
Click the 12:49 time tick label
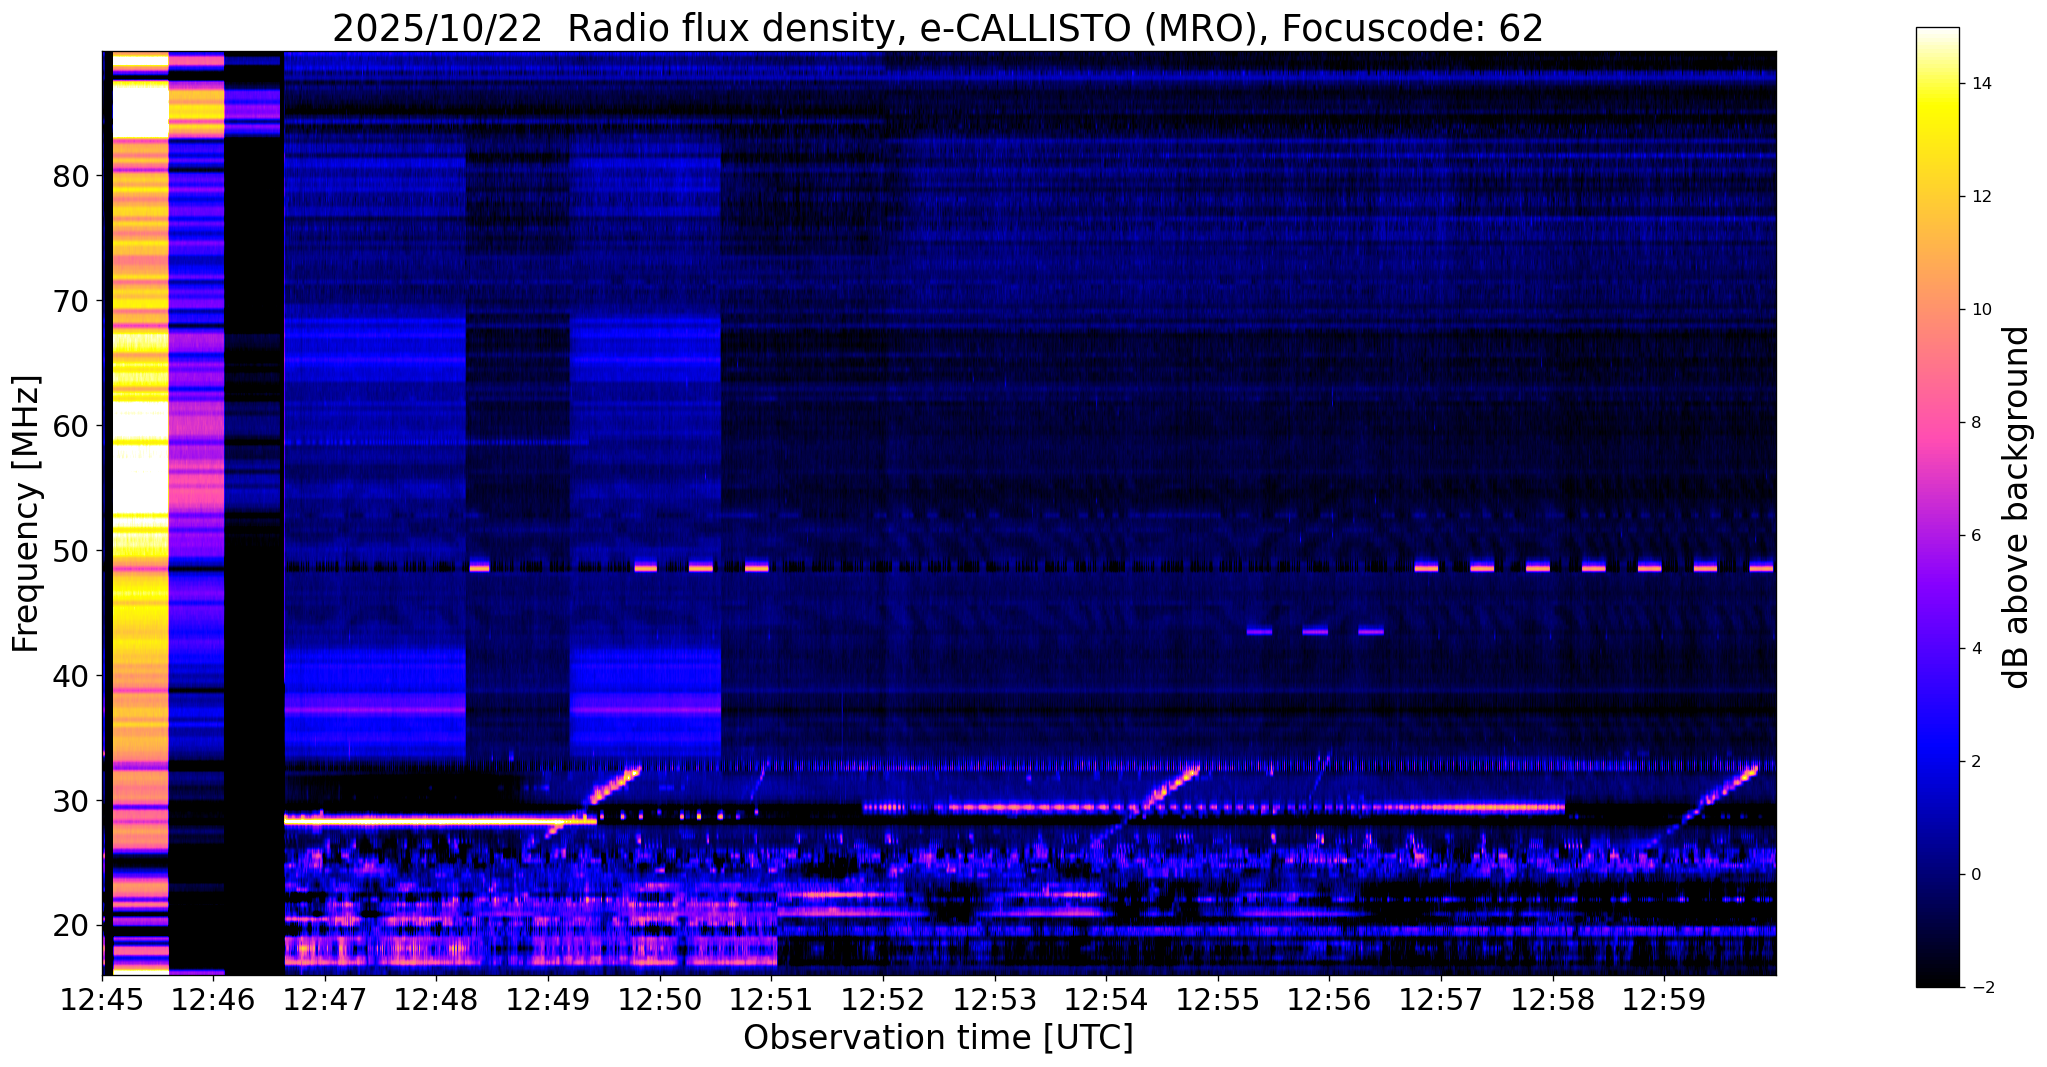tap(548, 998)
